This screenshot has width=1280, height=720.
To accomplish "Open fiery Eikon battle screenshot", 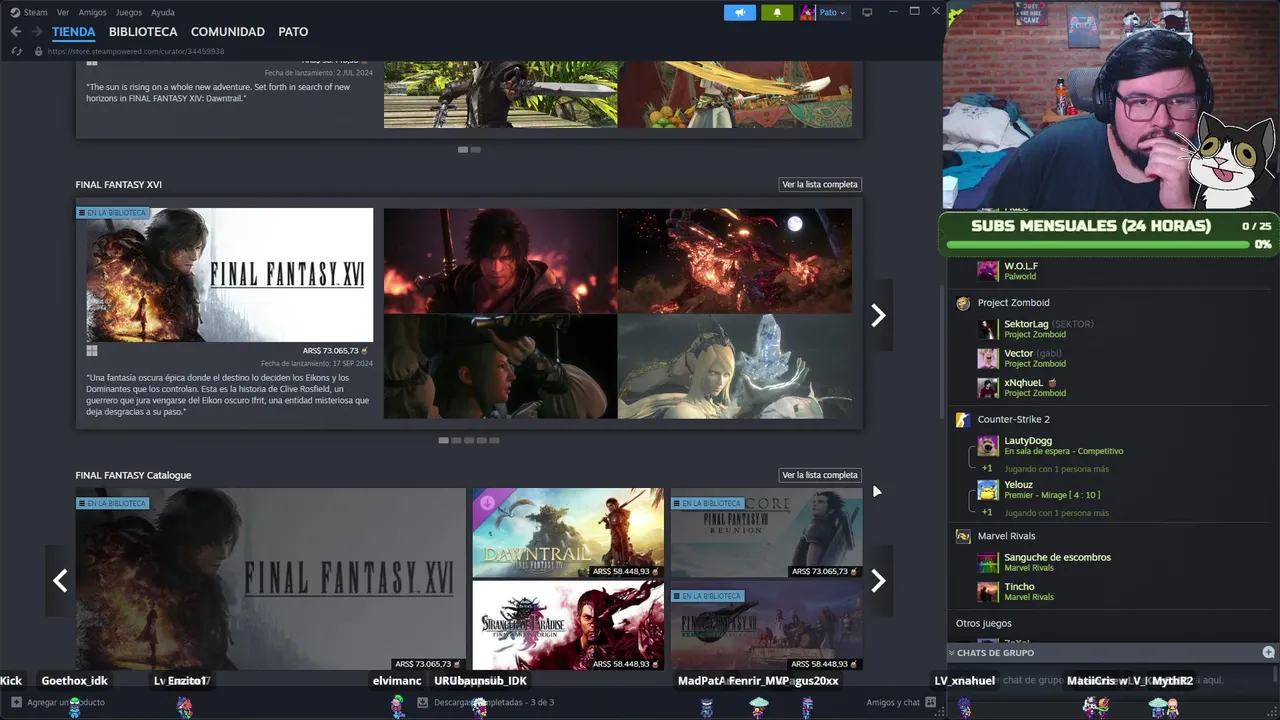I will [735, 260].
